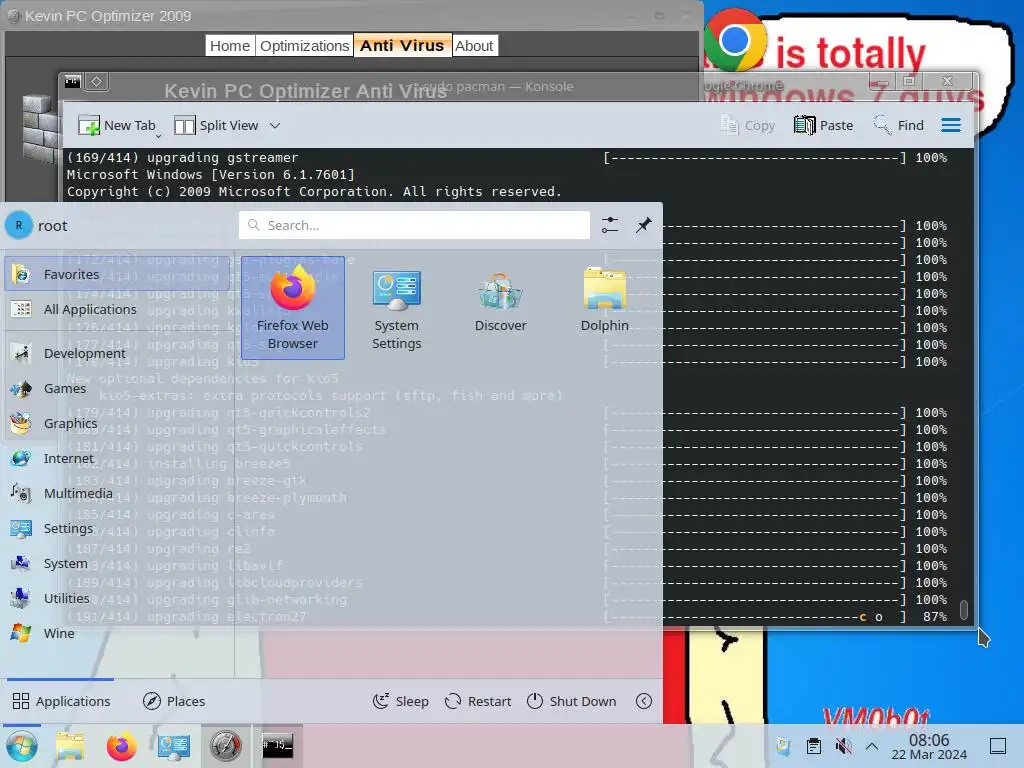Open launcher configuration sliders icon
This screenshot has height=768, width=1024.
coord(609,225)
